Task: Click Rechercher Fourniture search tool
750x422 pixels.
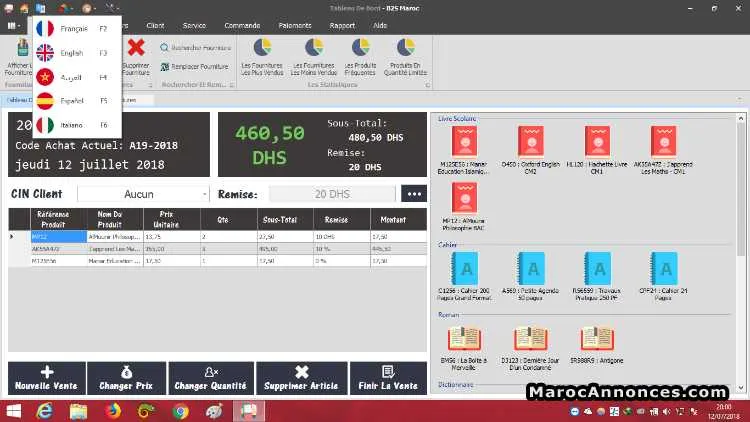Action: point(196,48)
